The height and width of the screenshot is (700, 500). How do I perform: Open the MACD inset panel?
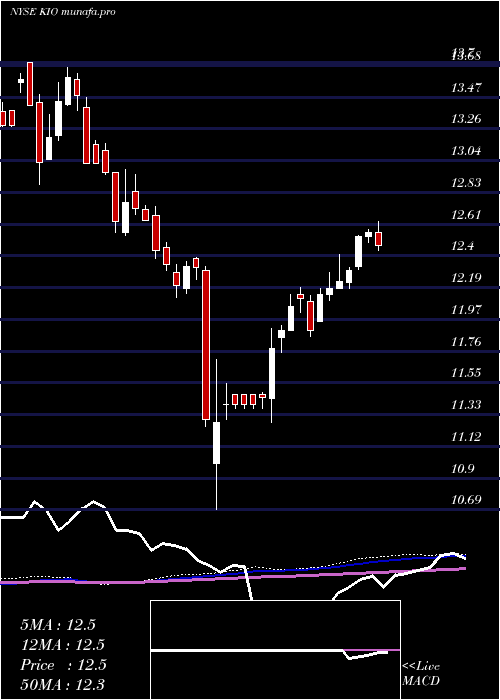point(275,650)
